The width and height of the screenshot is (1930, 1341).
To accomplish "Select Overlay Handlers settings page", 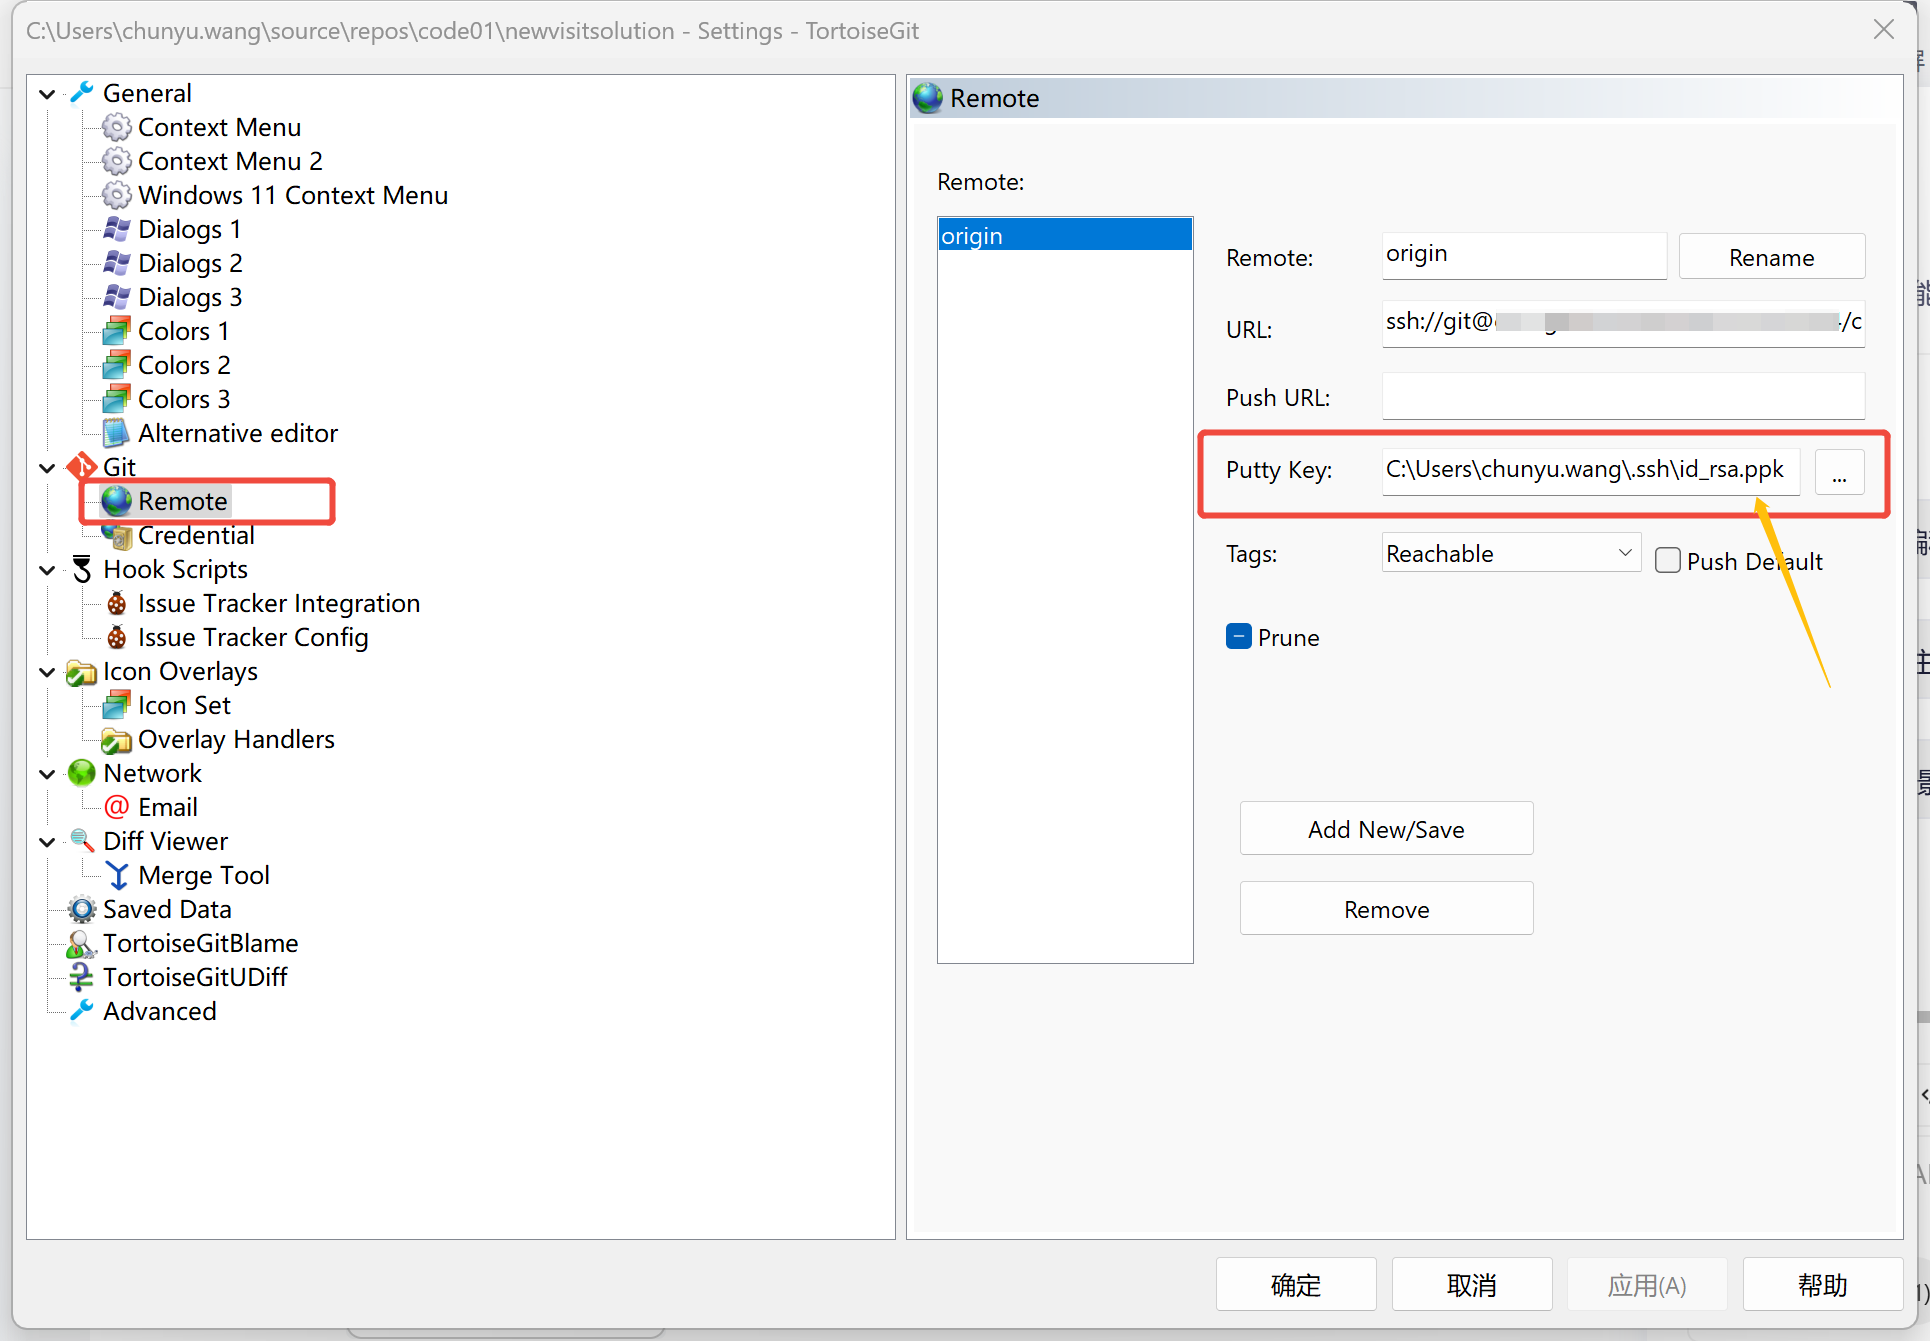I will click(236, 739).
